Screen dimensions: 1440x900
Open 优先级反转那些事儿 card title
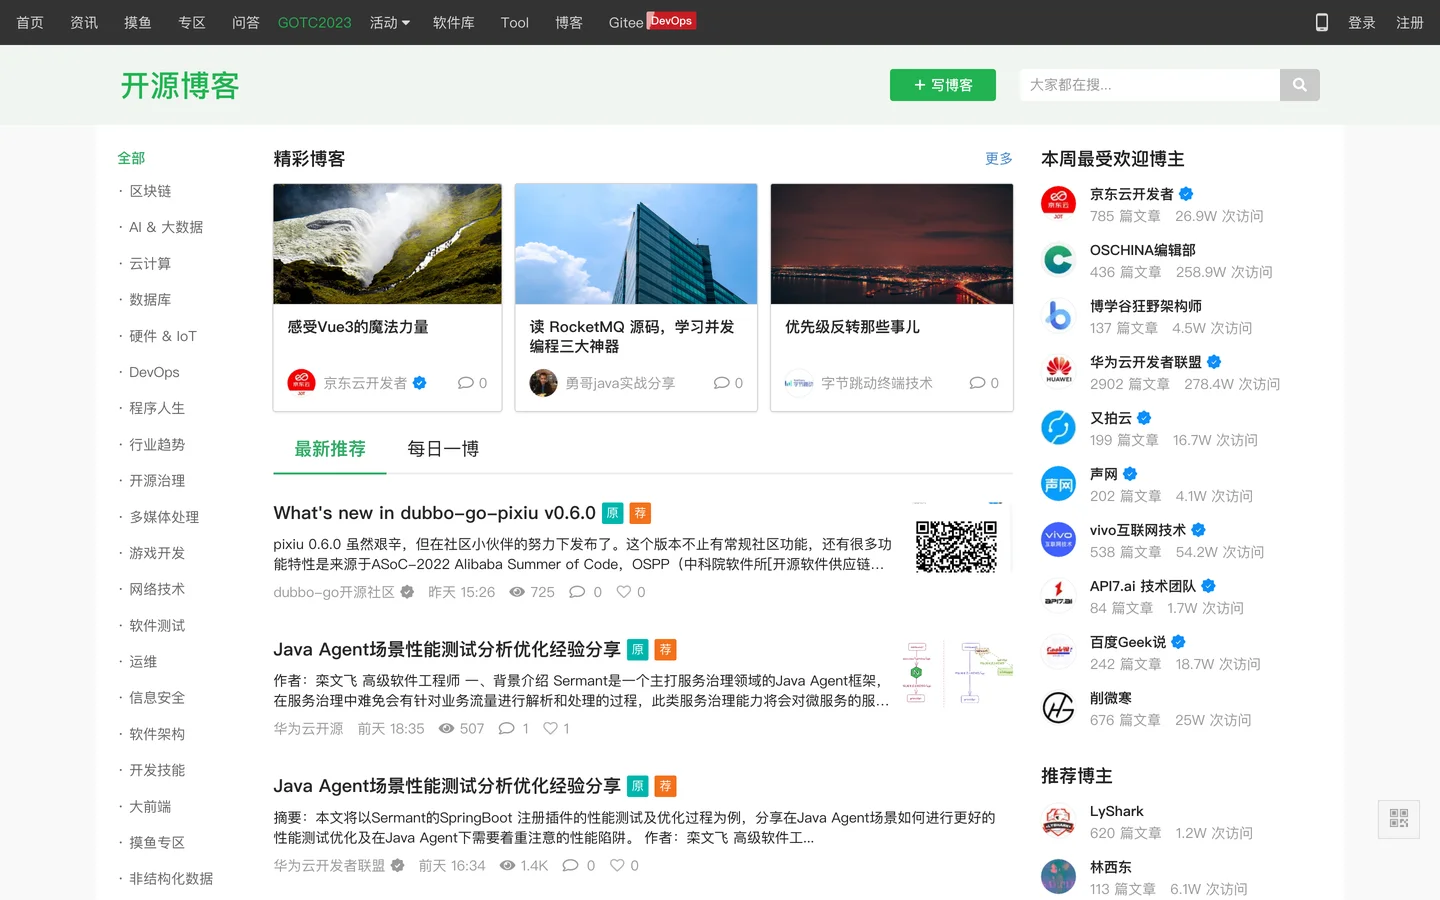click(x=852, y=327)
